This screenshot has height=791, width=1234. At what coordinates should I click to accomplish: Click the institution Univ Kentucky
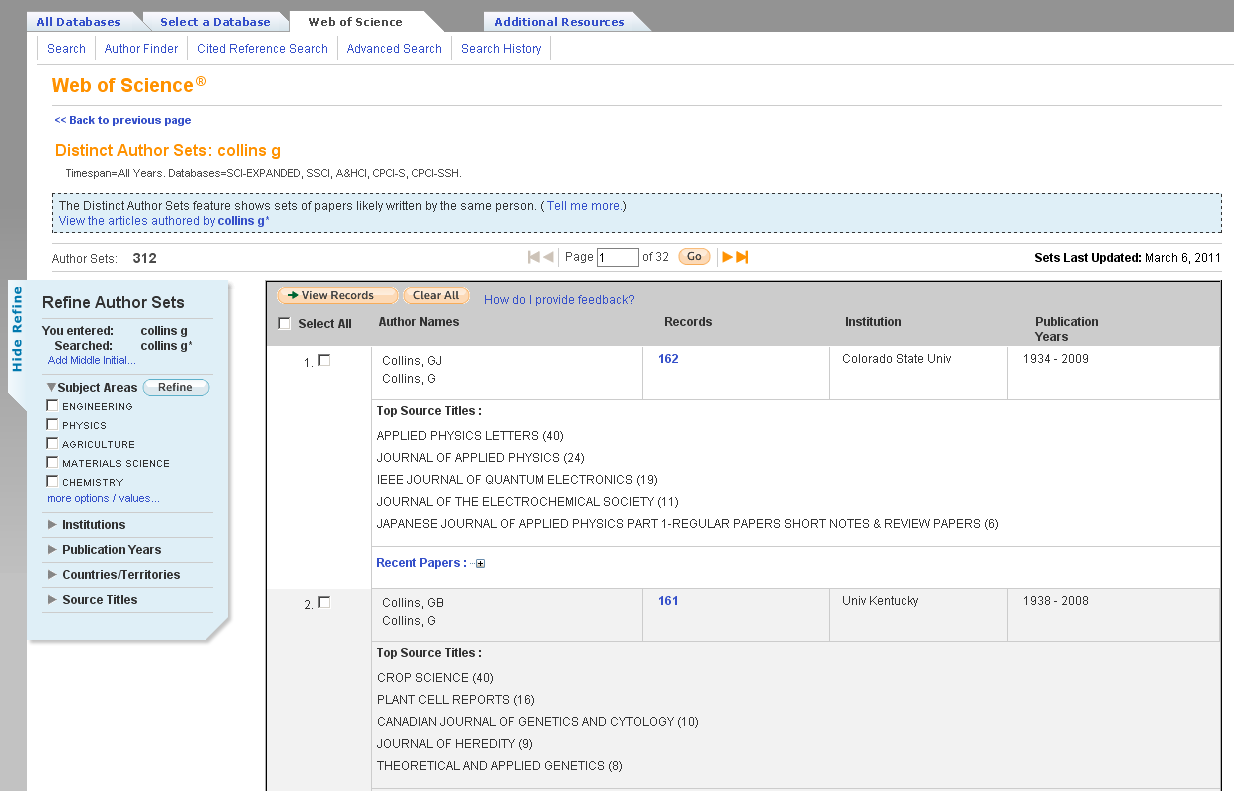[x=880, y=601]
